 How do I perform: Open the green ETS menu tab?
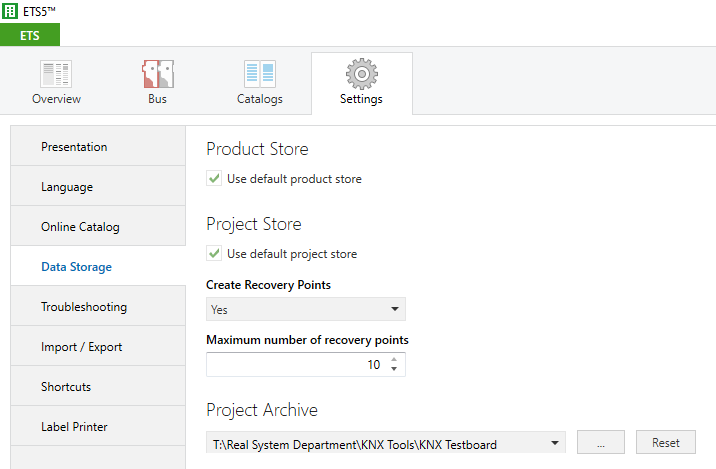pos(30,35)
